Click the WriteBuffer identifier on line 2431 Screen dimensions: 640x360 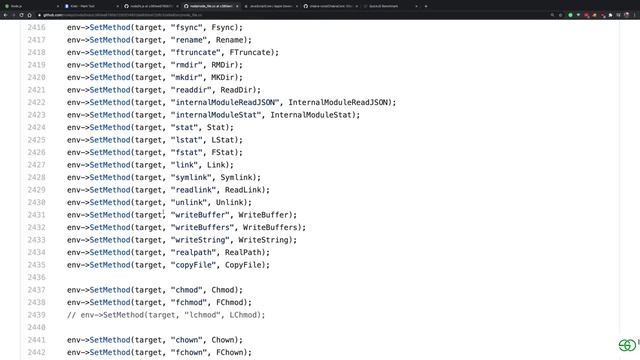coord(263,215)
